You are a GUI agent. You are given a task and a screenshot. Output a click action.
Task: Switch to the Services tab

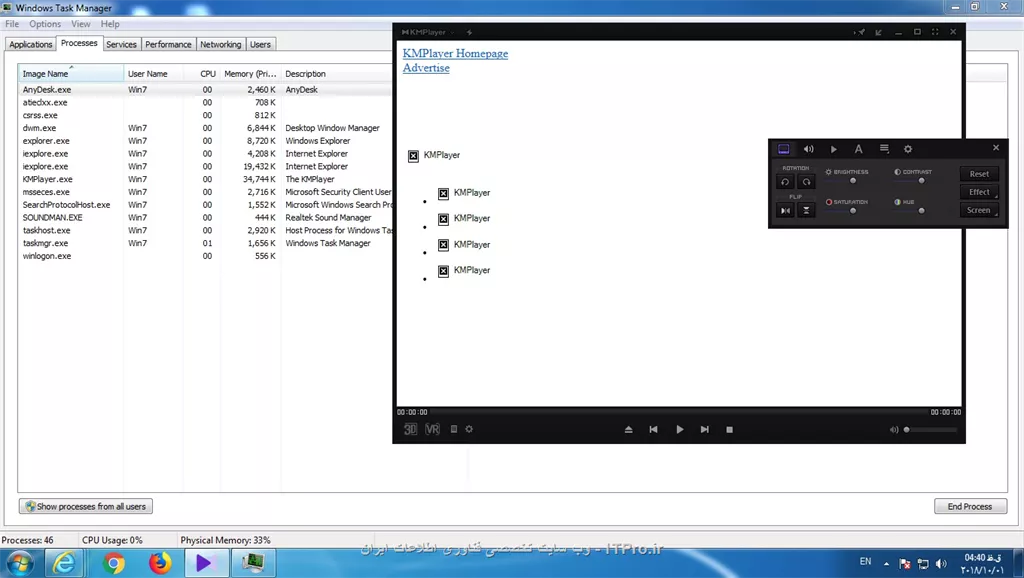pos(121,44)
